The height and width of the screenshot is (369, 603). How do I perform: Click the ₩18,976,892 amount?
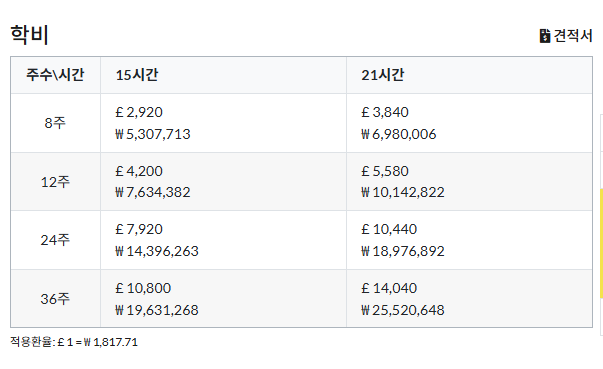[x=403, y=251]
